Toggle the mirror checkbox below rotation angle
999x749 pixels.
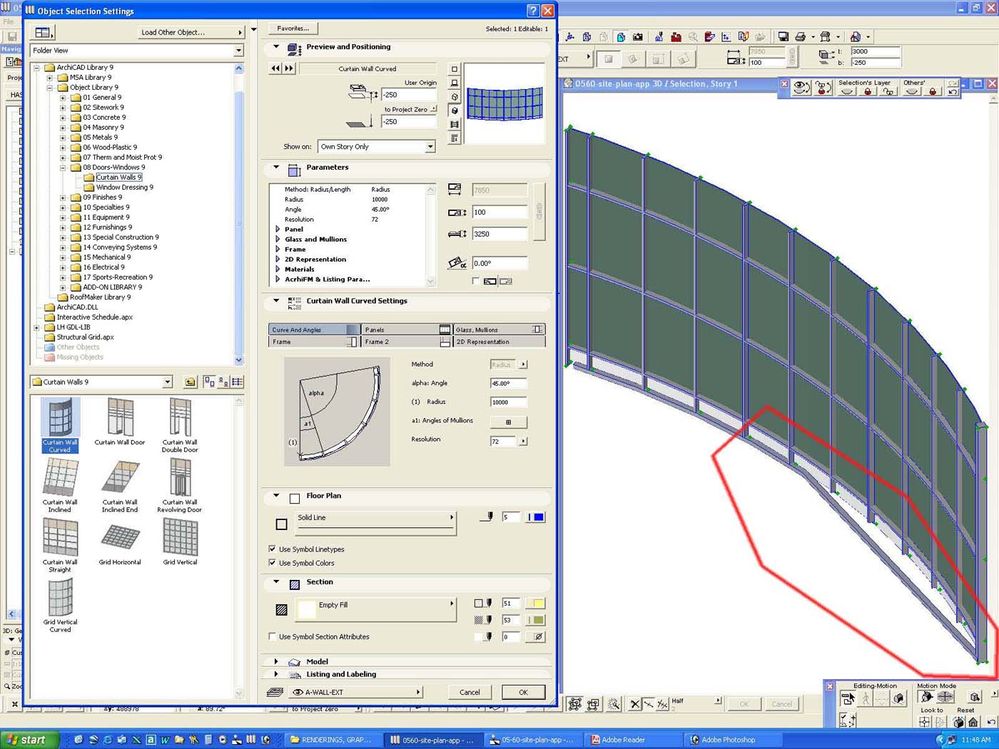[476, 281]
